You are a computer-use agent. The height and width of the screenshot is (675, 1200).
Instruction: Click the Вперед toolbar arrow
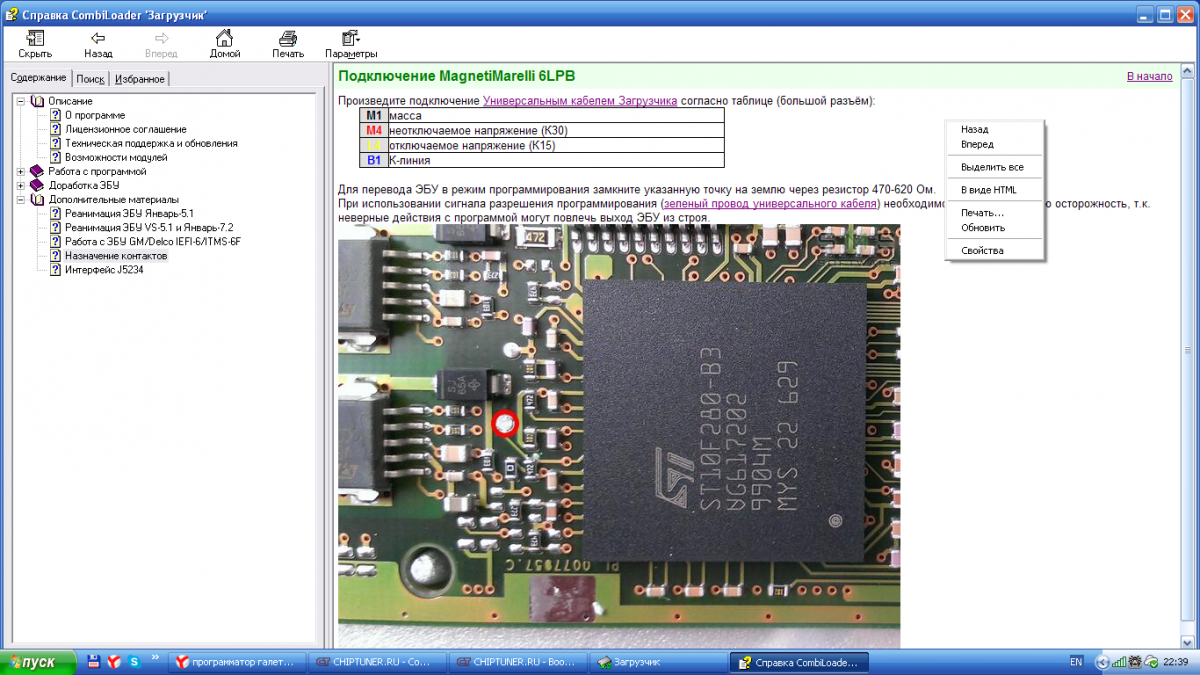tap(161, 44)
